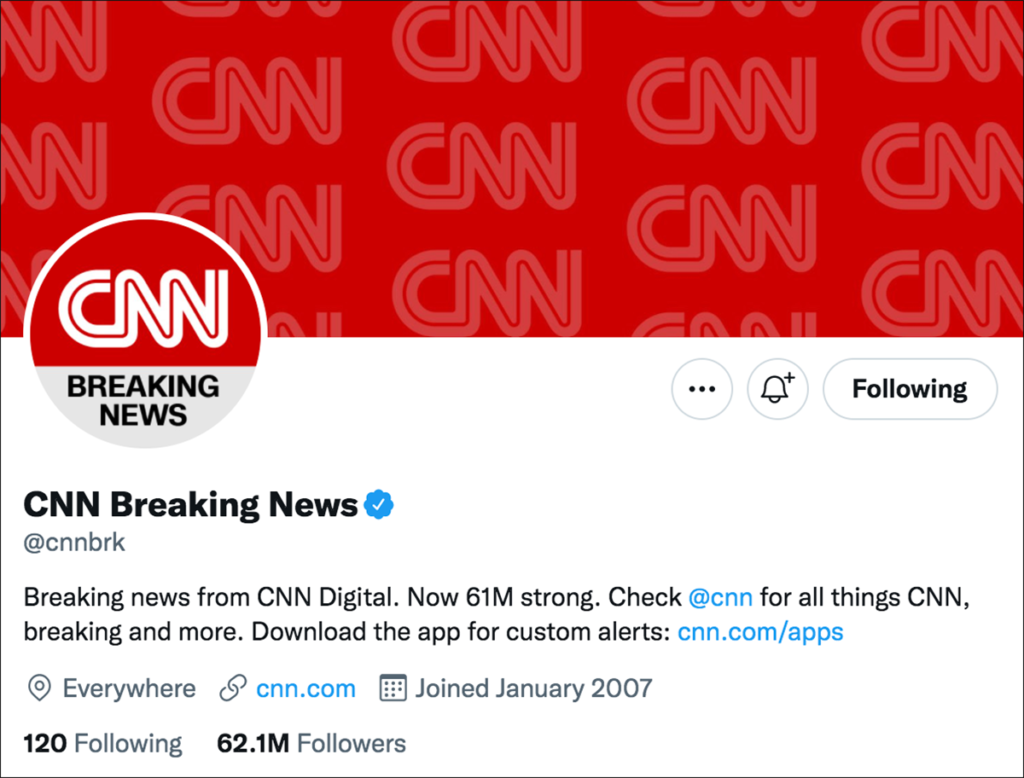Click the BREAKING NEWS label on avatar

click(144, 400)
